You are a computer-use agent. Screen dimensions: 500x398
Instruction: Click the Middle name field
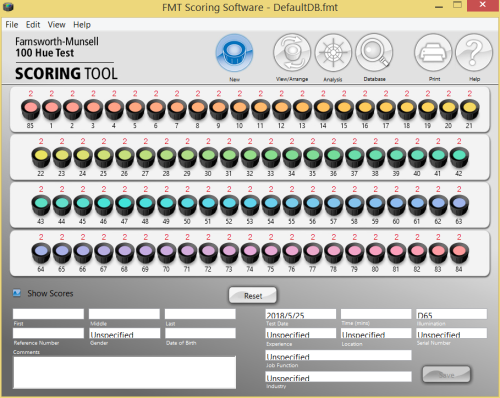(124, 314)
